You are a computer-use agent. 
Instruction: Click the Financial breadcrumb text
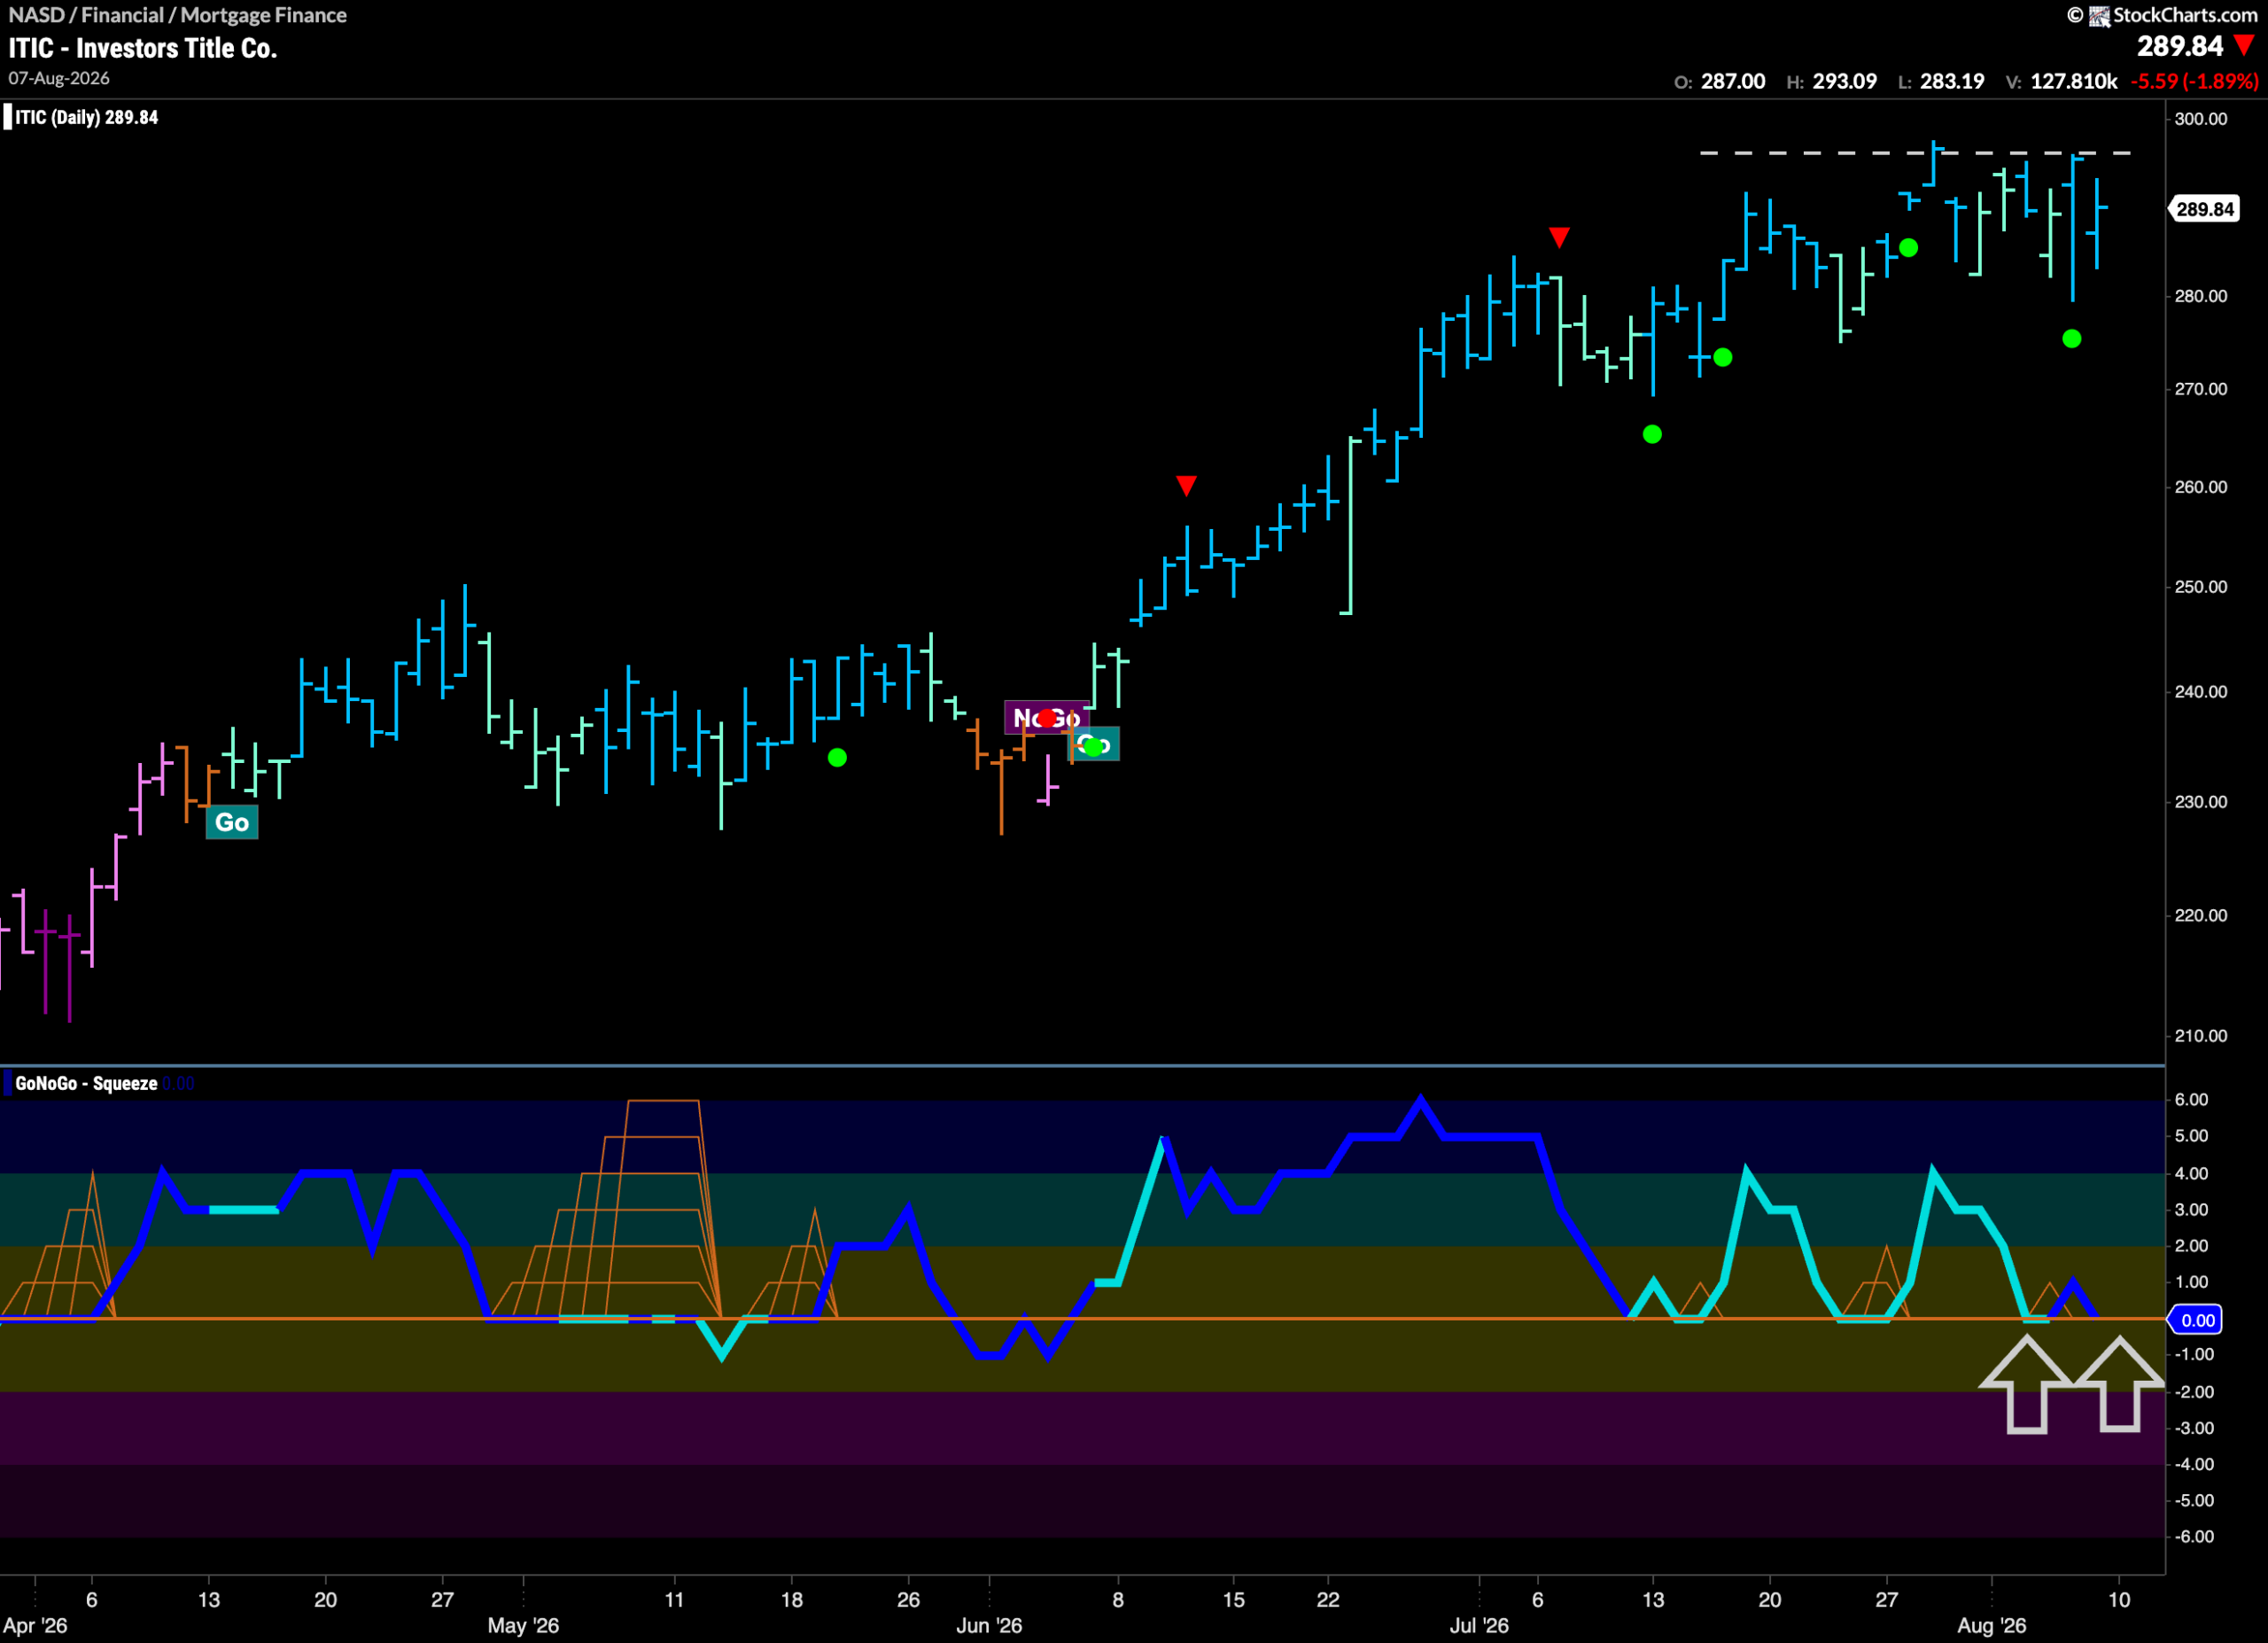click(122, 15)
